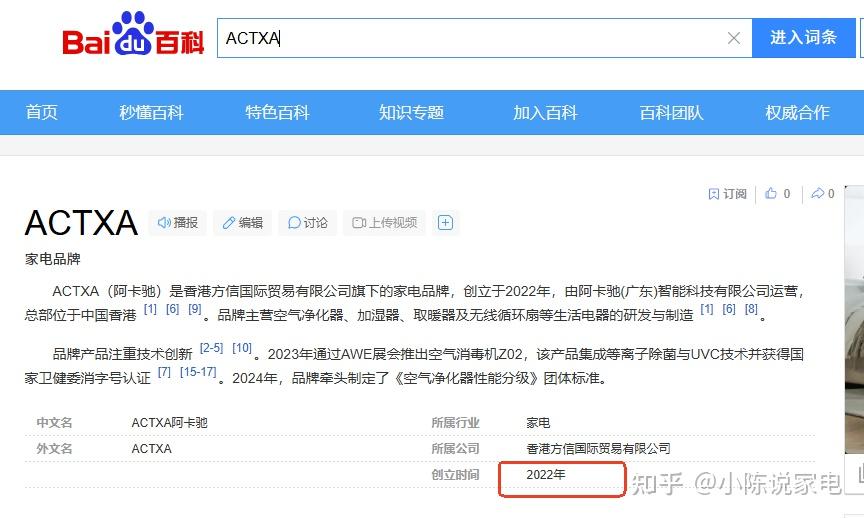Open the 知识专题 navigation tab
Viewport: 864px width, 518px height.
click(411, 112)
